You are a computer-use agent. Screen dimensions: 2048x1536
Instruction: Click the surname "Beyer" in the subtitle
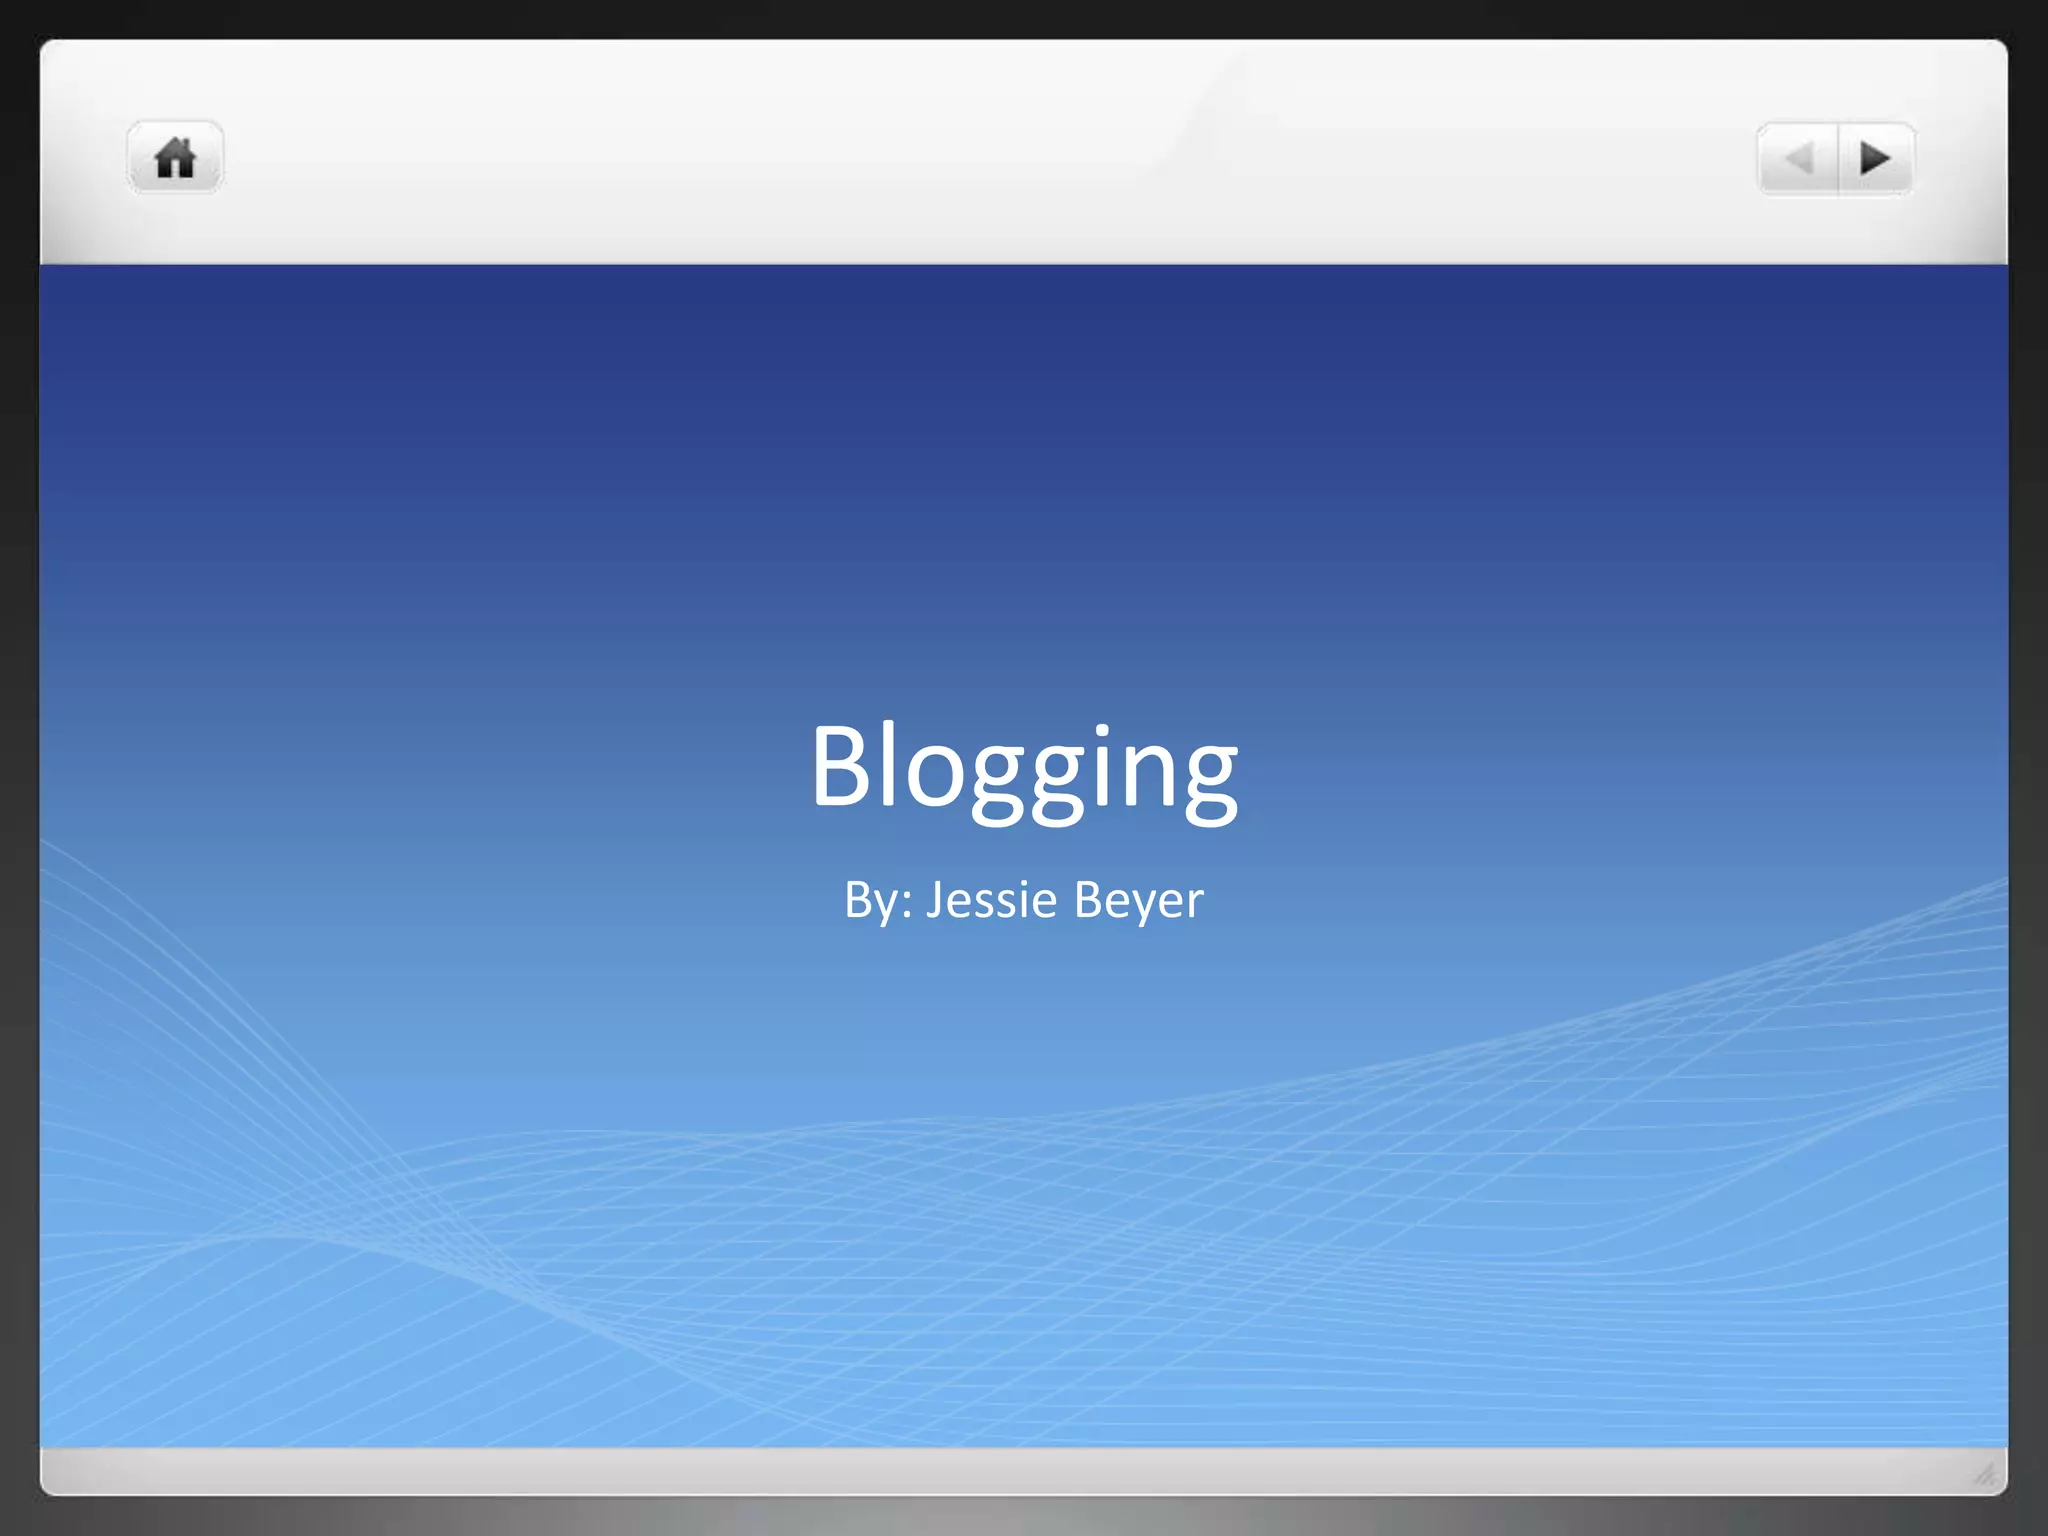coord(1138,899)
